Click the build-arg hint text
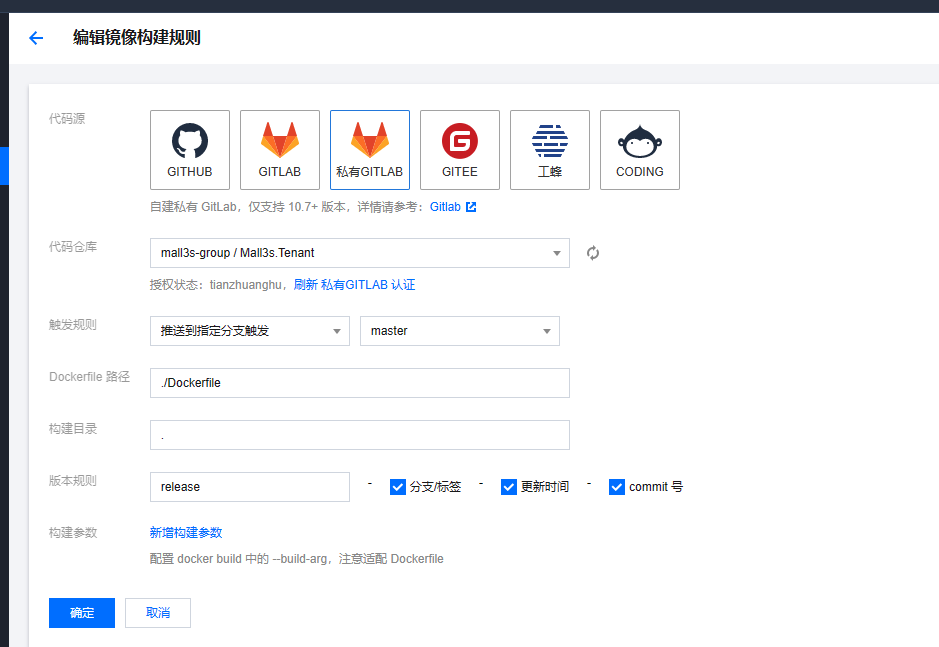Screen dimensions: 939x647 click(296, 559)
